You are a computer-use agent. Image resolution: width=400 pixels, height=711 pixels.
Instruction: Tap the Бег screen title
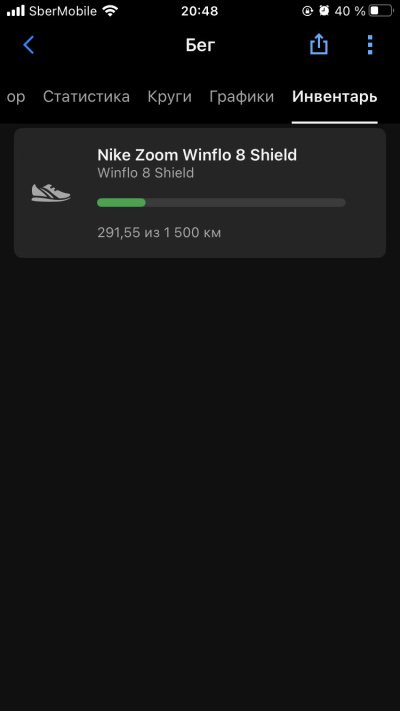pos(200,45)
